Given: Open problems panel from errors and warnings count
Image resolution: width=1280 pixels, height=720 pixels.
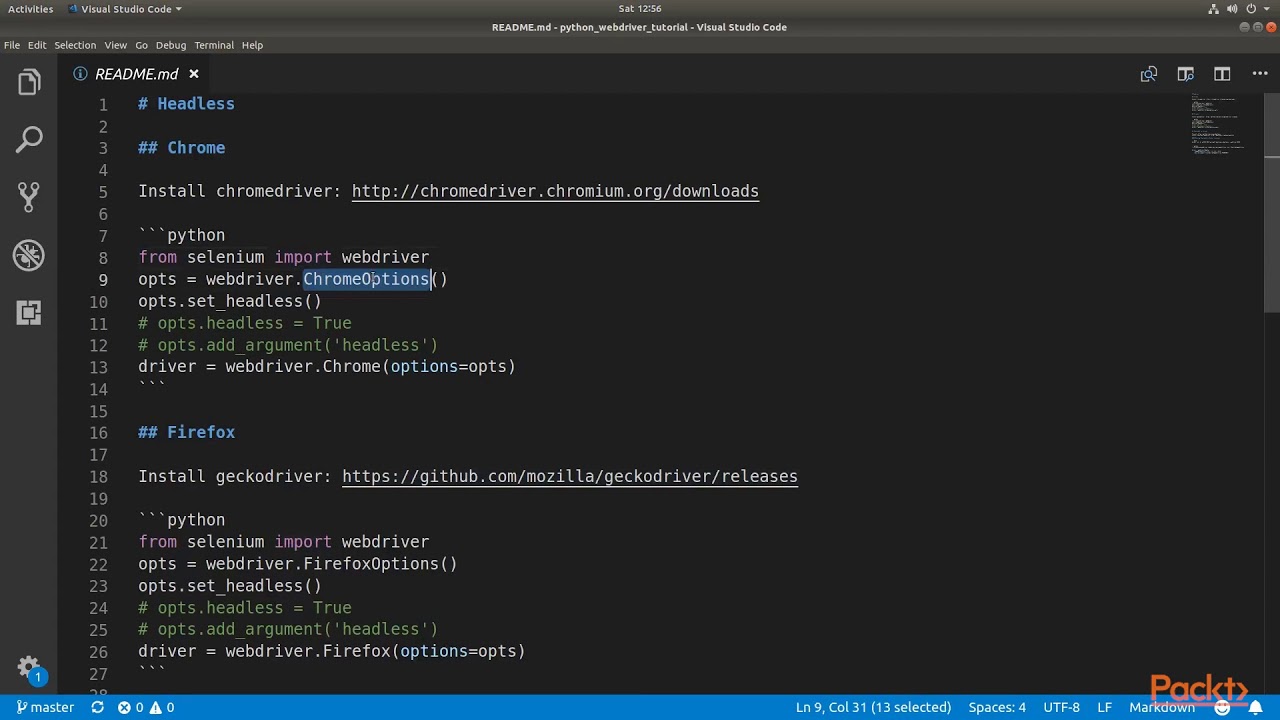Looking at the screenshot, I should tap(146, 707).
